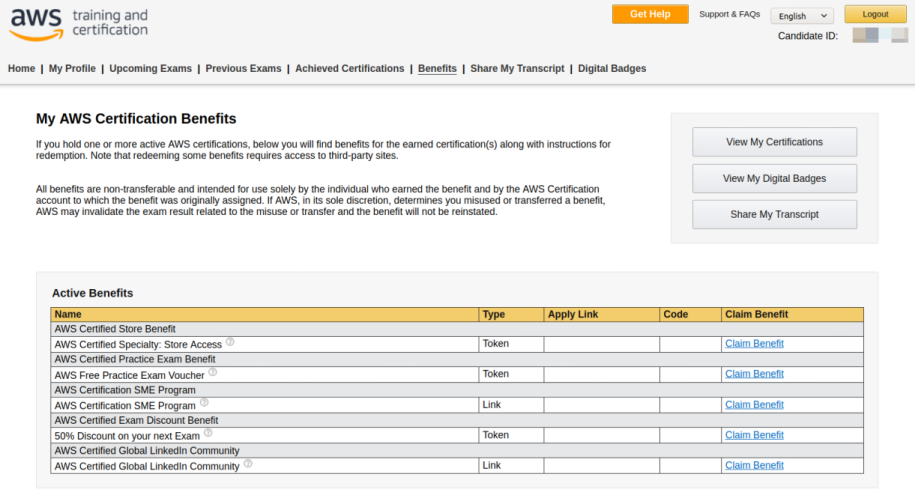This screenshot has height=495, width=915.
Task: Open the English language dropdown
Action: (x=802, y=16)
